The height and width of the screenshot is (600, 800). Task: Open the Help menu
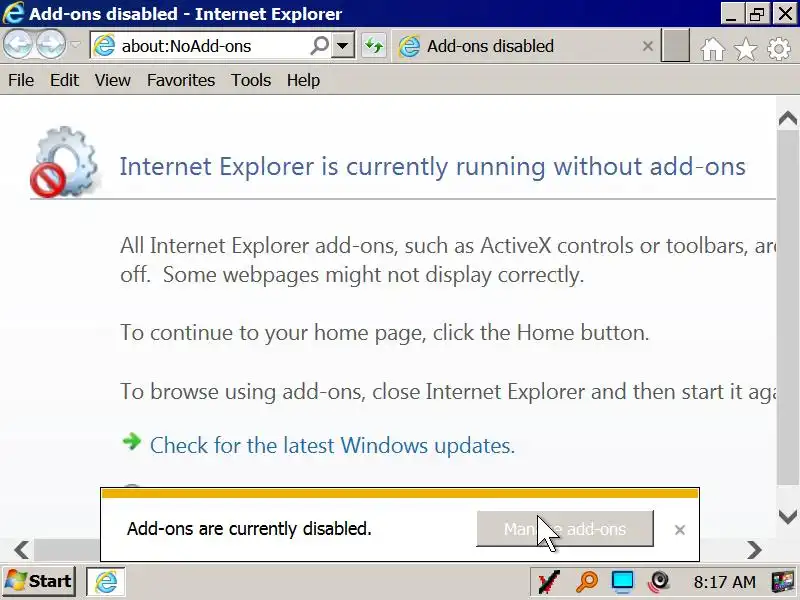pos(303,80)
